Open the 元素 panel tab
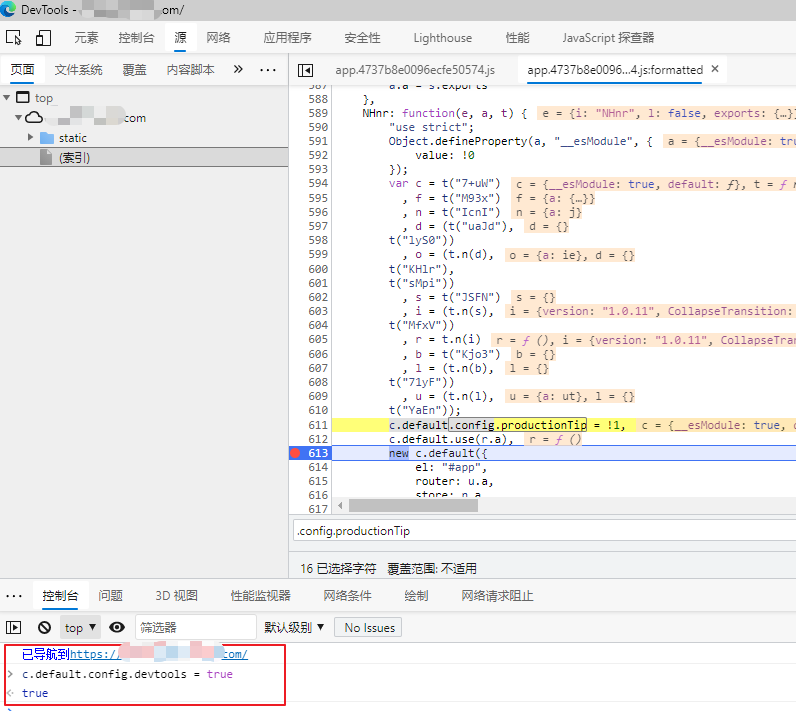796x711 pixels. click(x=86, y=38)
